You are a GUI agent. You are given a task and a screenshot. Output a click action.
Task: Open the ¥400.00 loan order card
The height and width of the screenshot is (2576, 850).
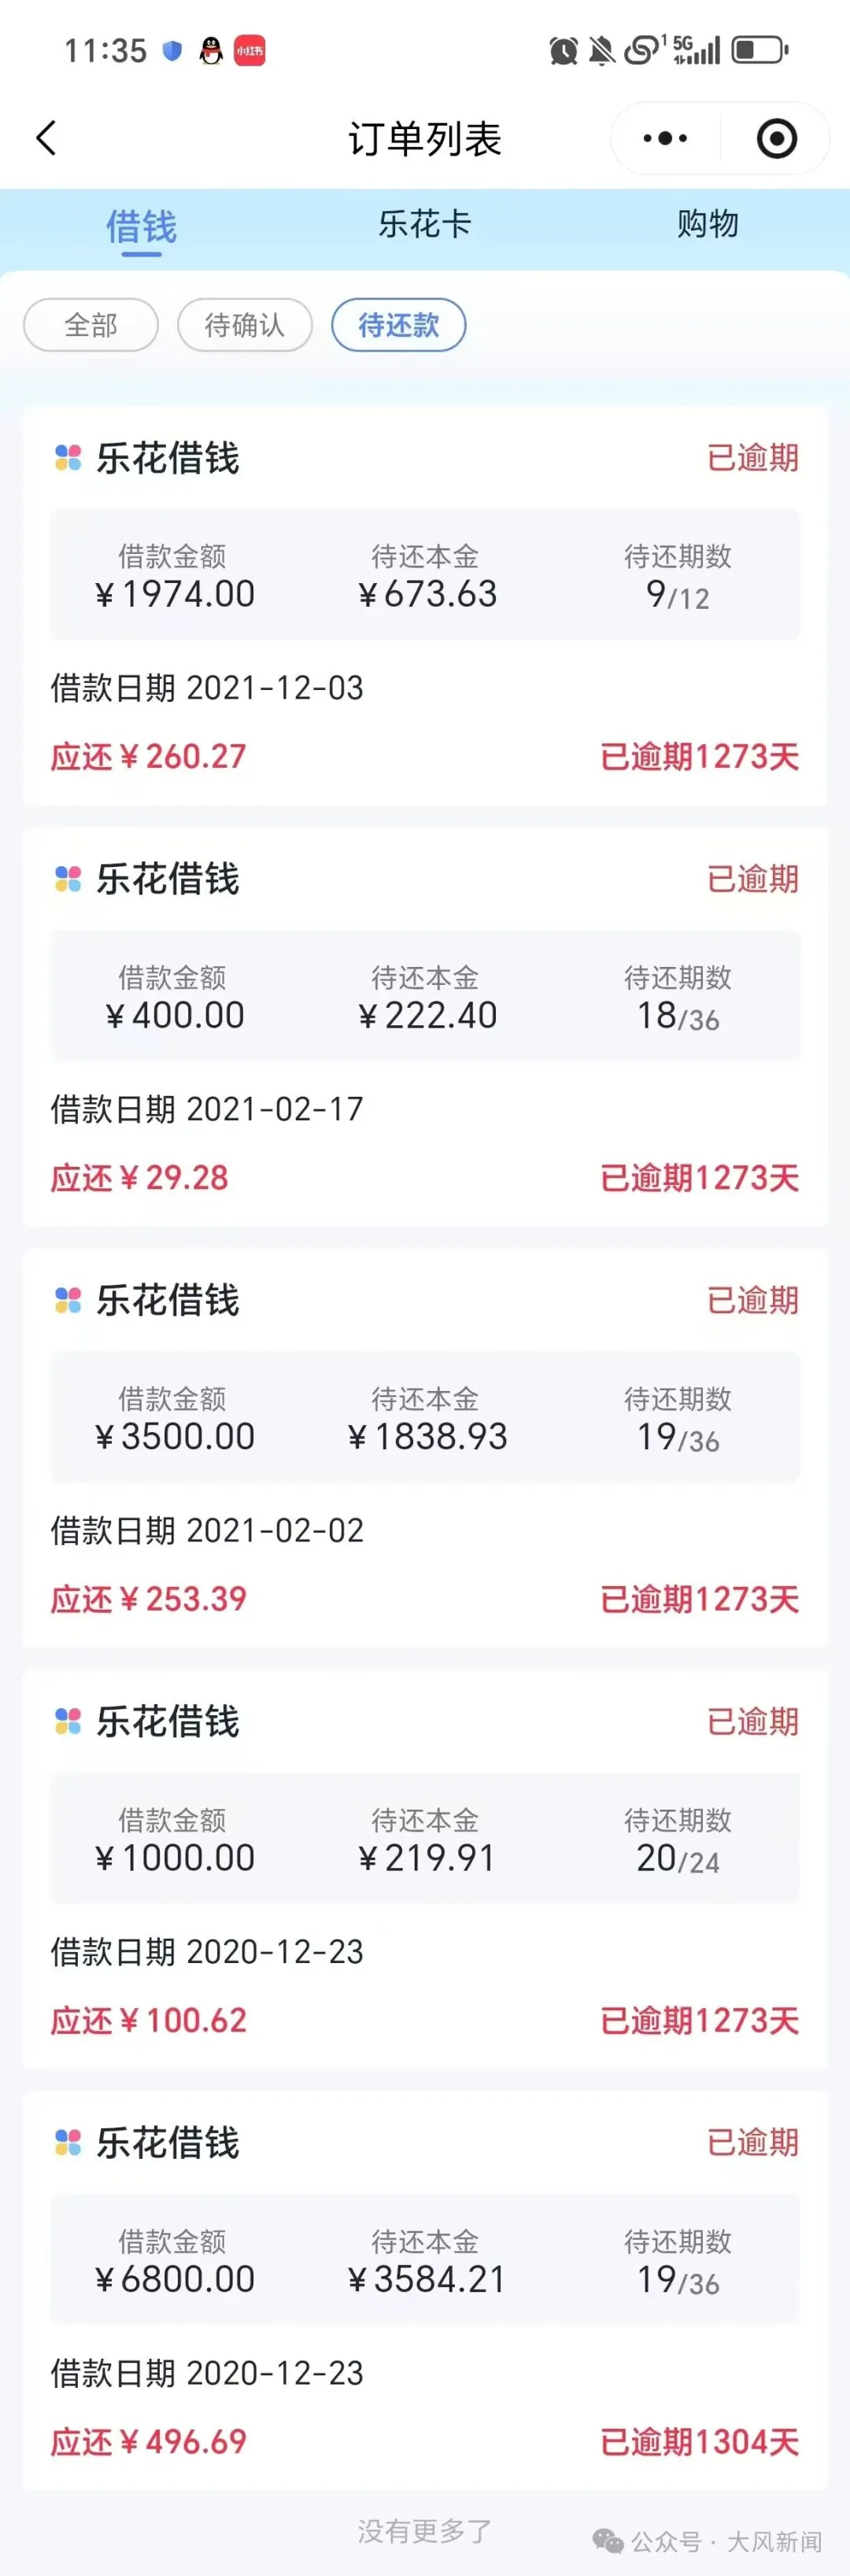(x=424, y=1025)
